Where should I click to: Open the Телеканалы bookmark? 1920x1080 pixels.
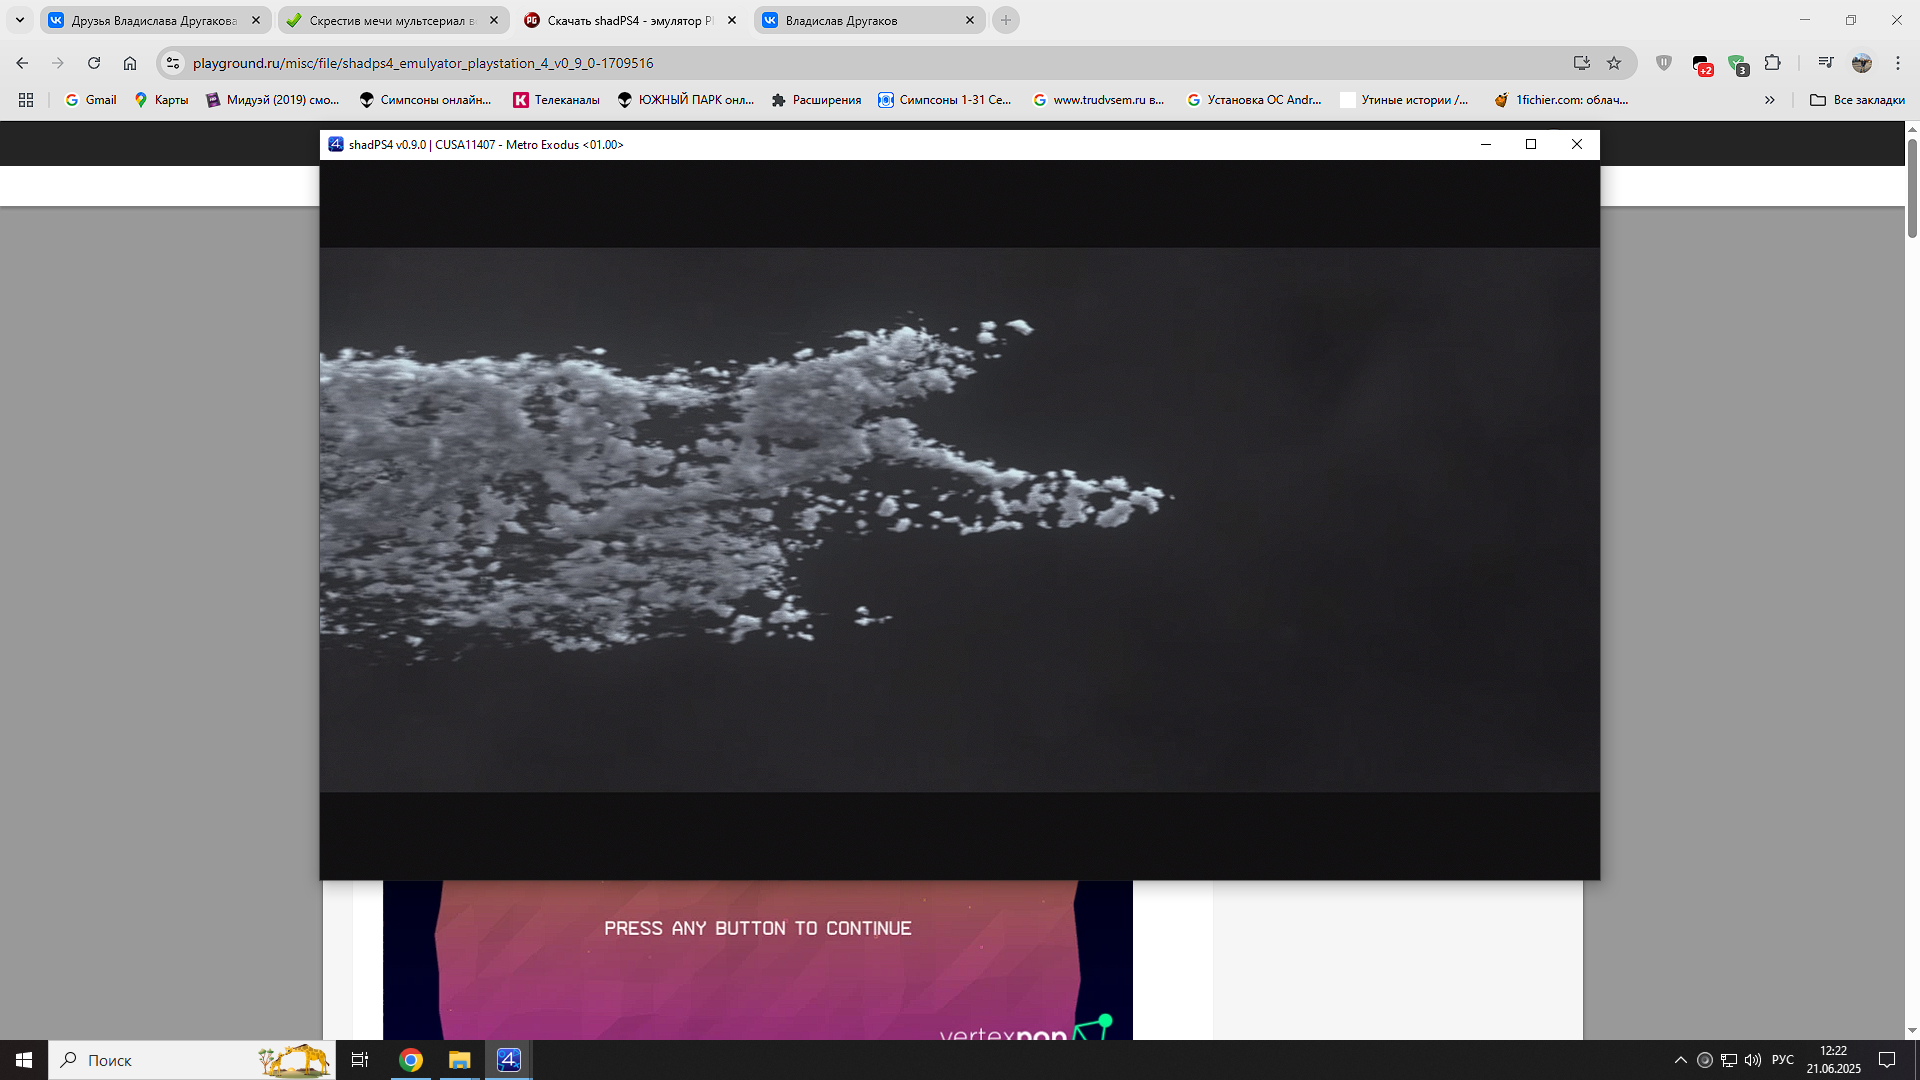pos(557,100)
